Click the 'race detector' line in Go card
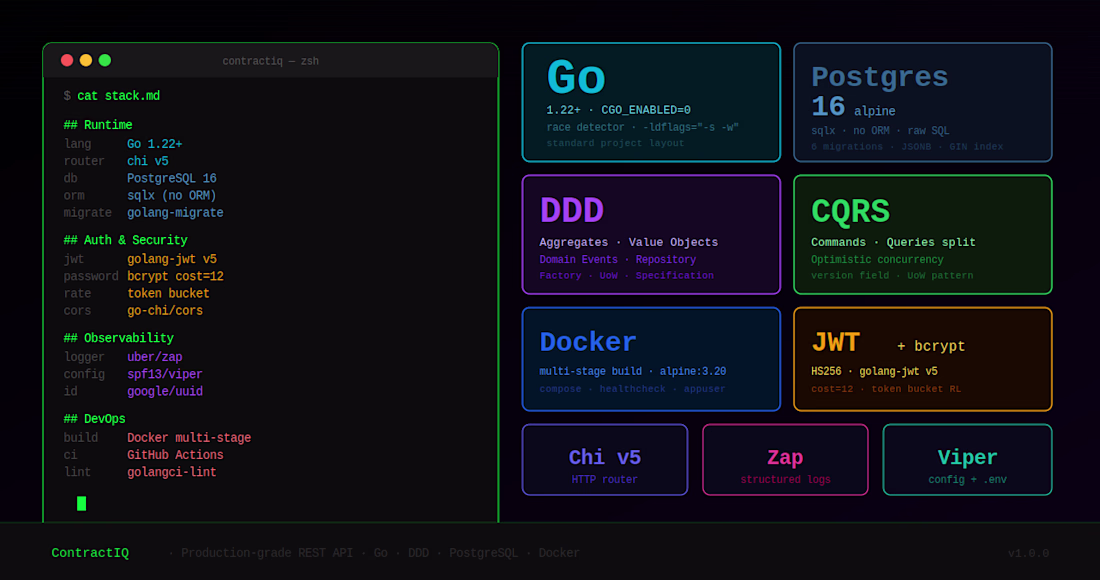Screen dimensions: 1100x580 point(642,128)
